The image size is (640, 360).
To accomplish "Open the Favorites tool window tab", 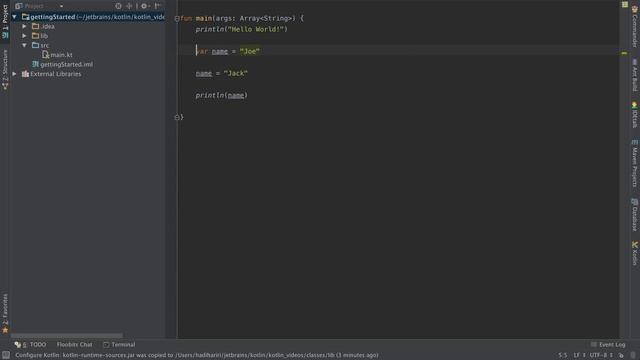I will [x=5, y=313].
